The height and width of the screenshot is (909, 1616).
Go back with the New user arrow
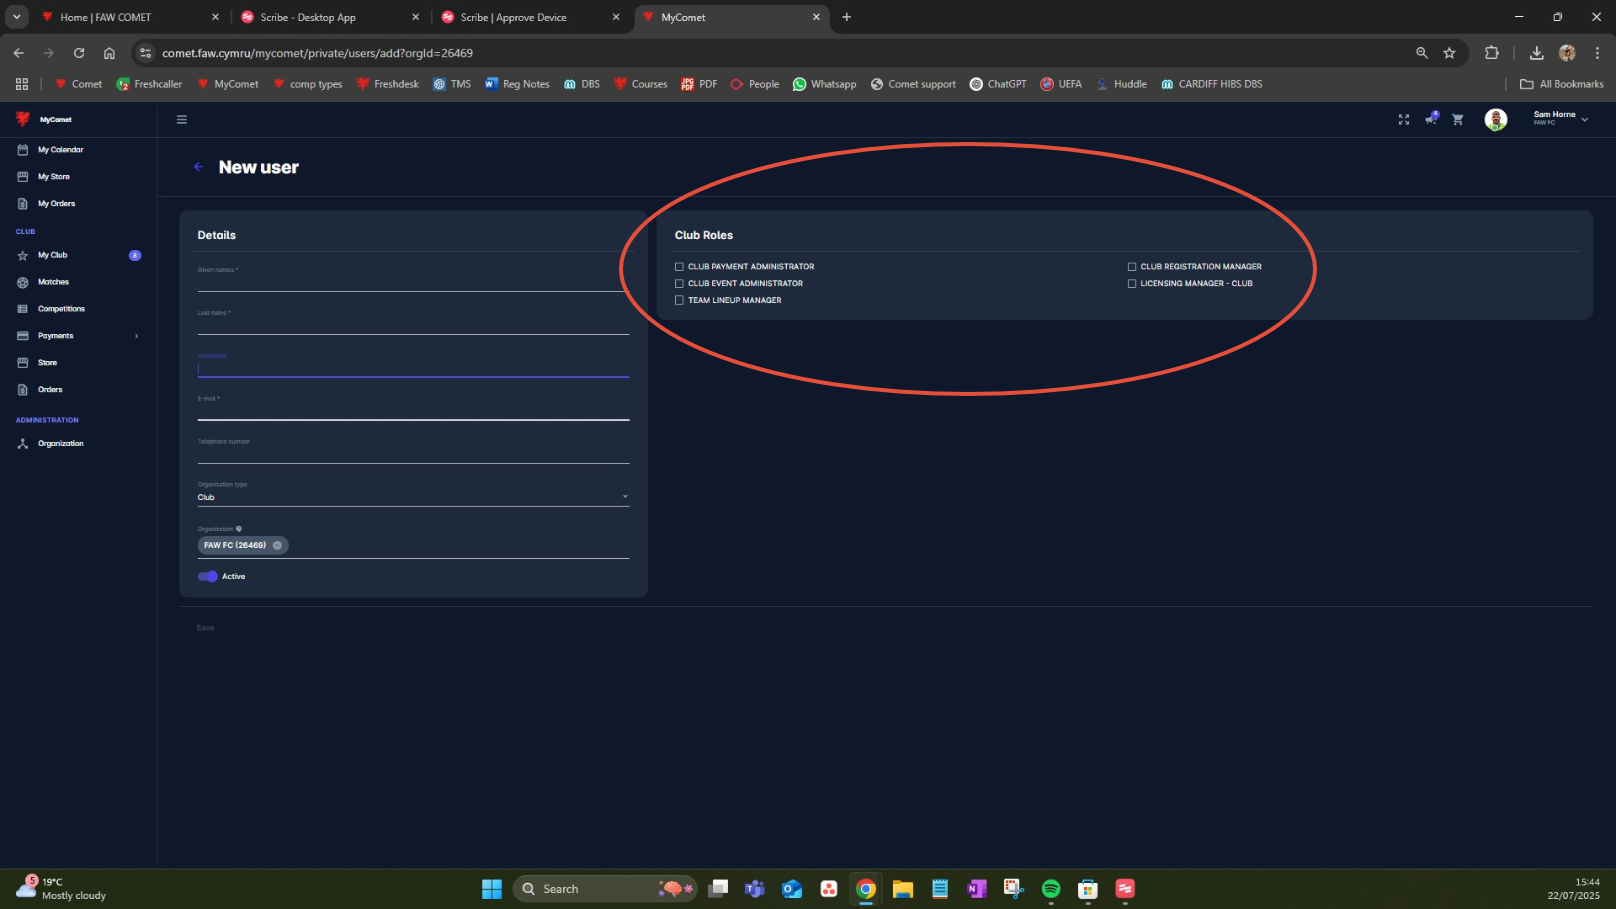point(198,167)
